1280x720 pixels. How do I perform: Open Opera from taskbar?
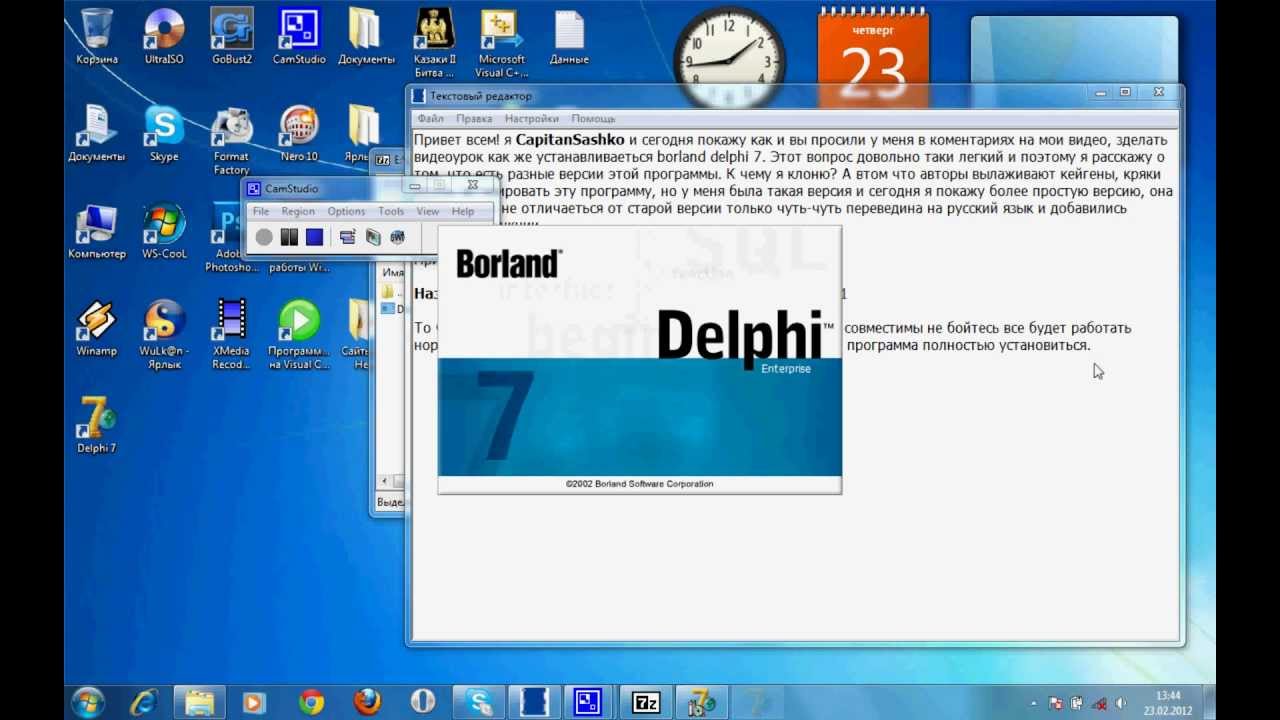[x=422, y=702]
